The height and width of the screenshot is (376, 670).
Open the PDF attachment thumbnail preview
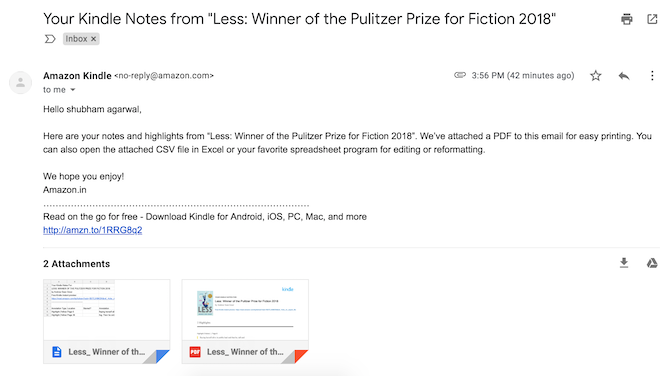tap(245, 310)
